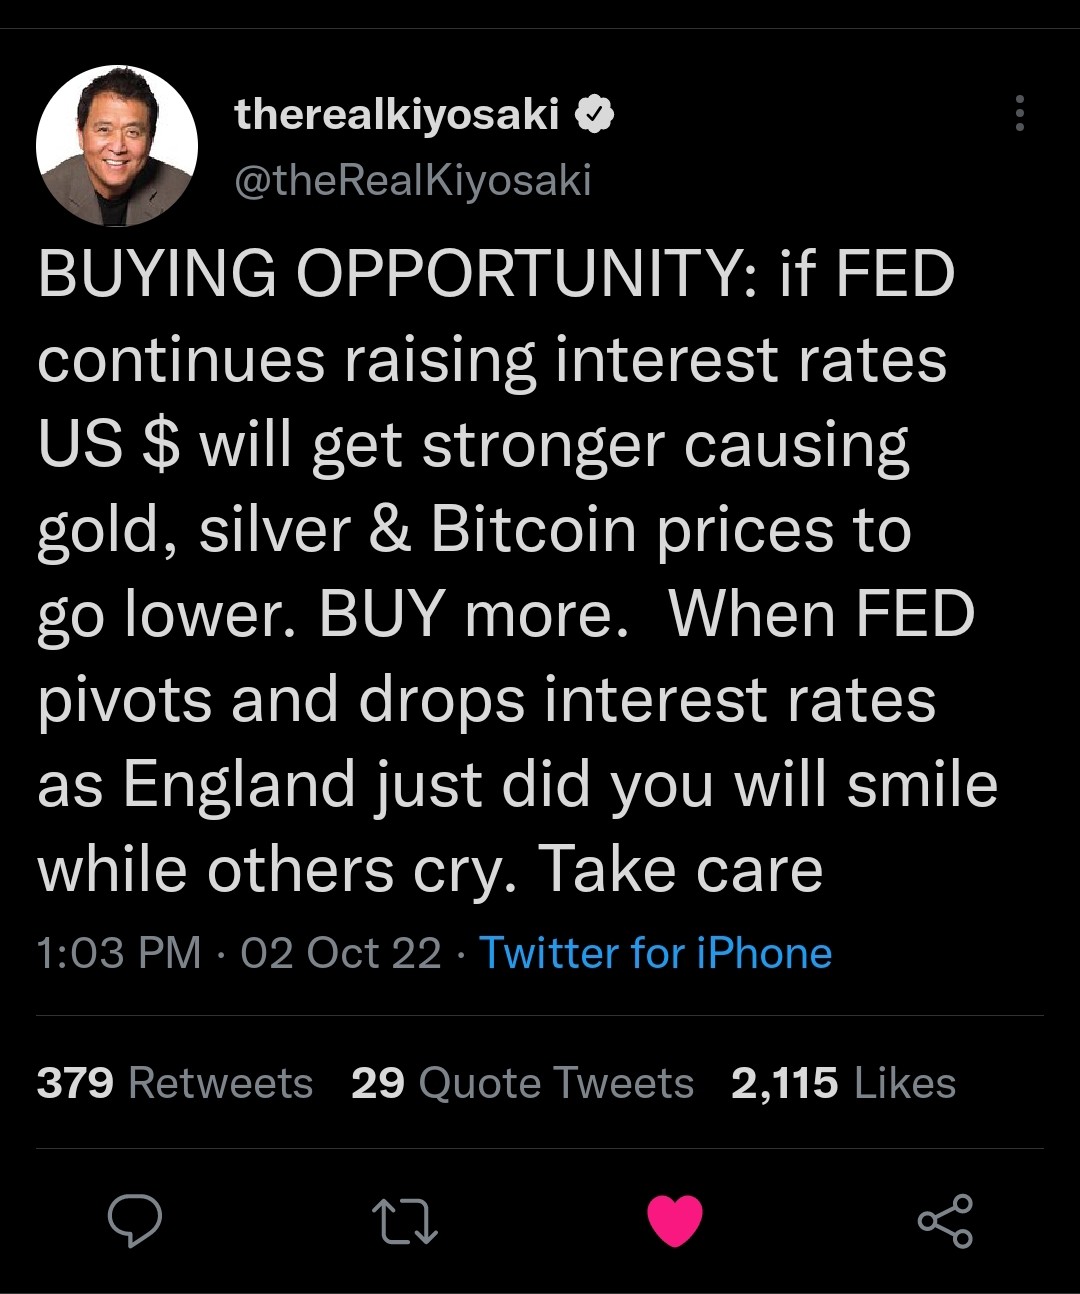Visit the therealkiyosaki display name profile
The width and height of the screenshot is (1080, 1294).
pyautogui.click(x=396, y=115)
